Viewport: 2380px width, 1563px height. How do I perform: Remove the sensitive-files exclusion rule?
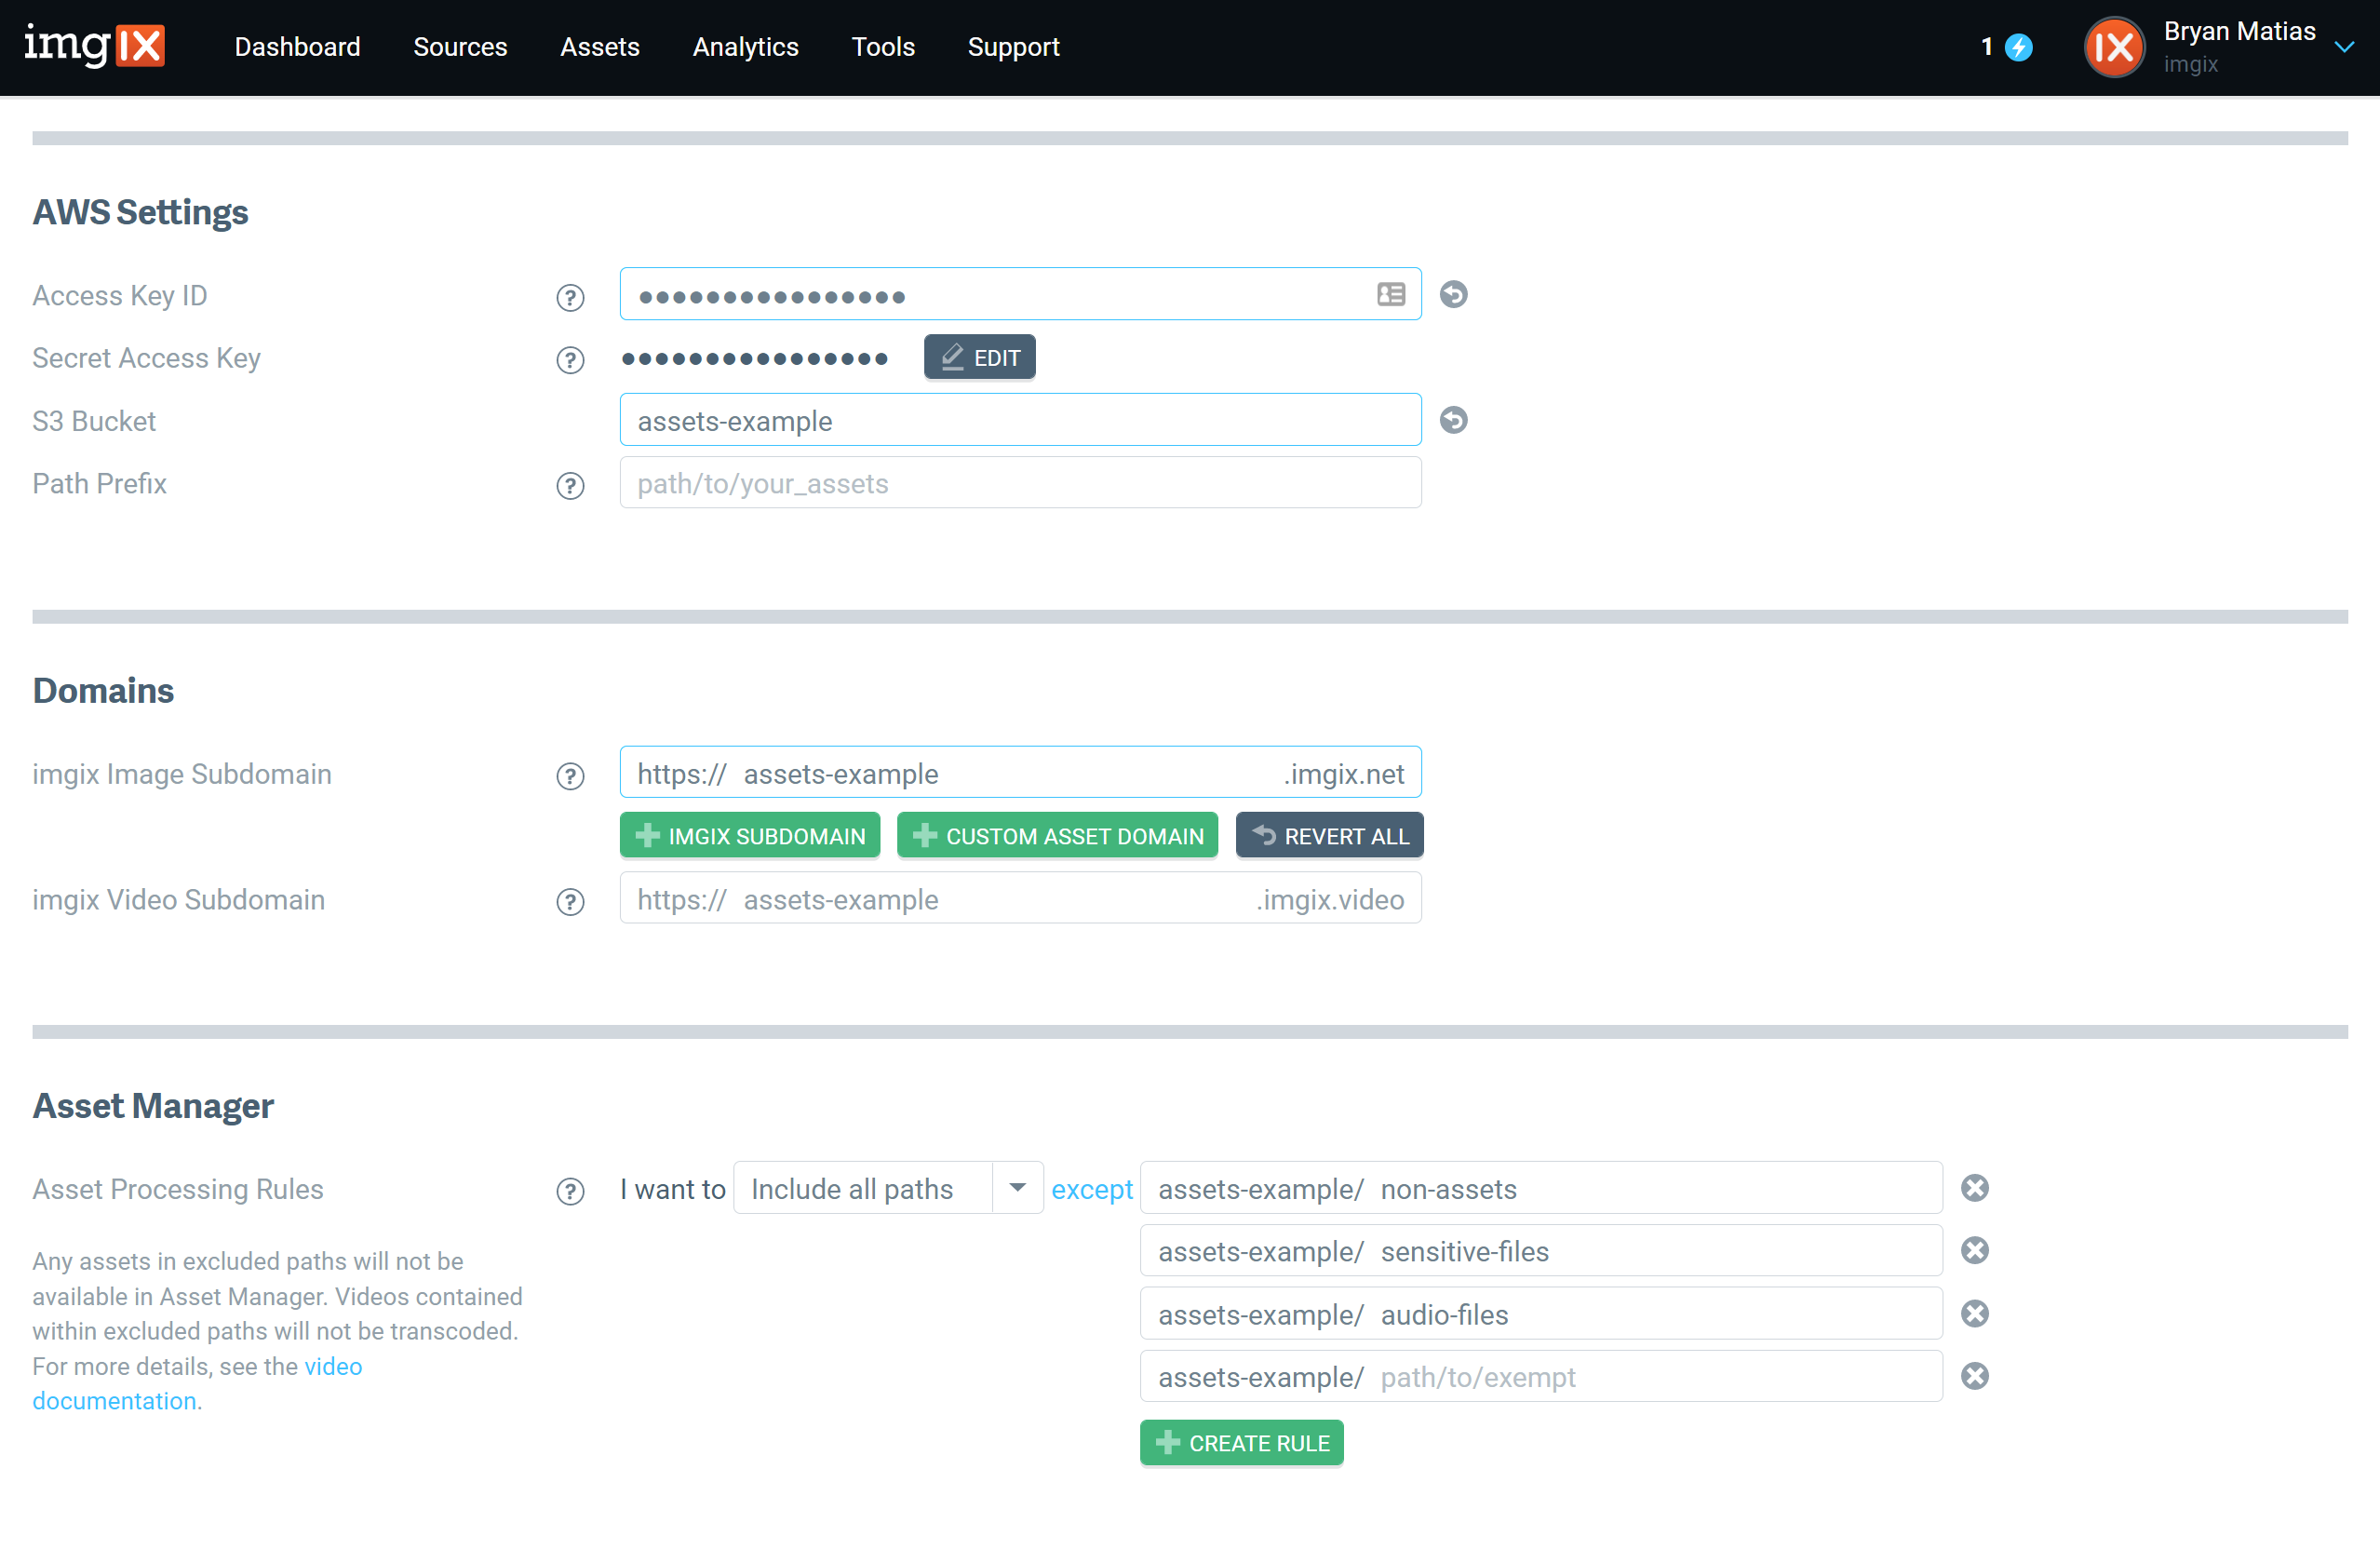point(1975,1250)
